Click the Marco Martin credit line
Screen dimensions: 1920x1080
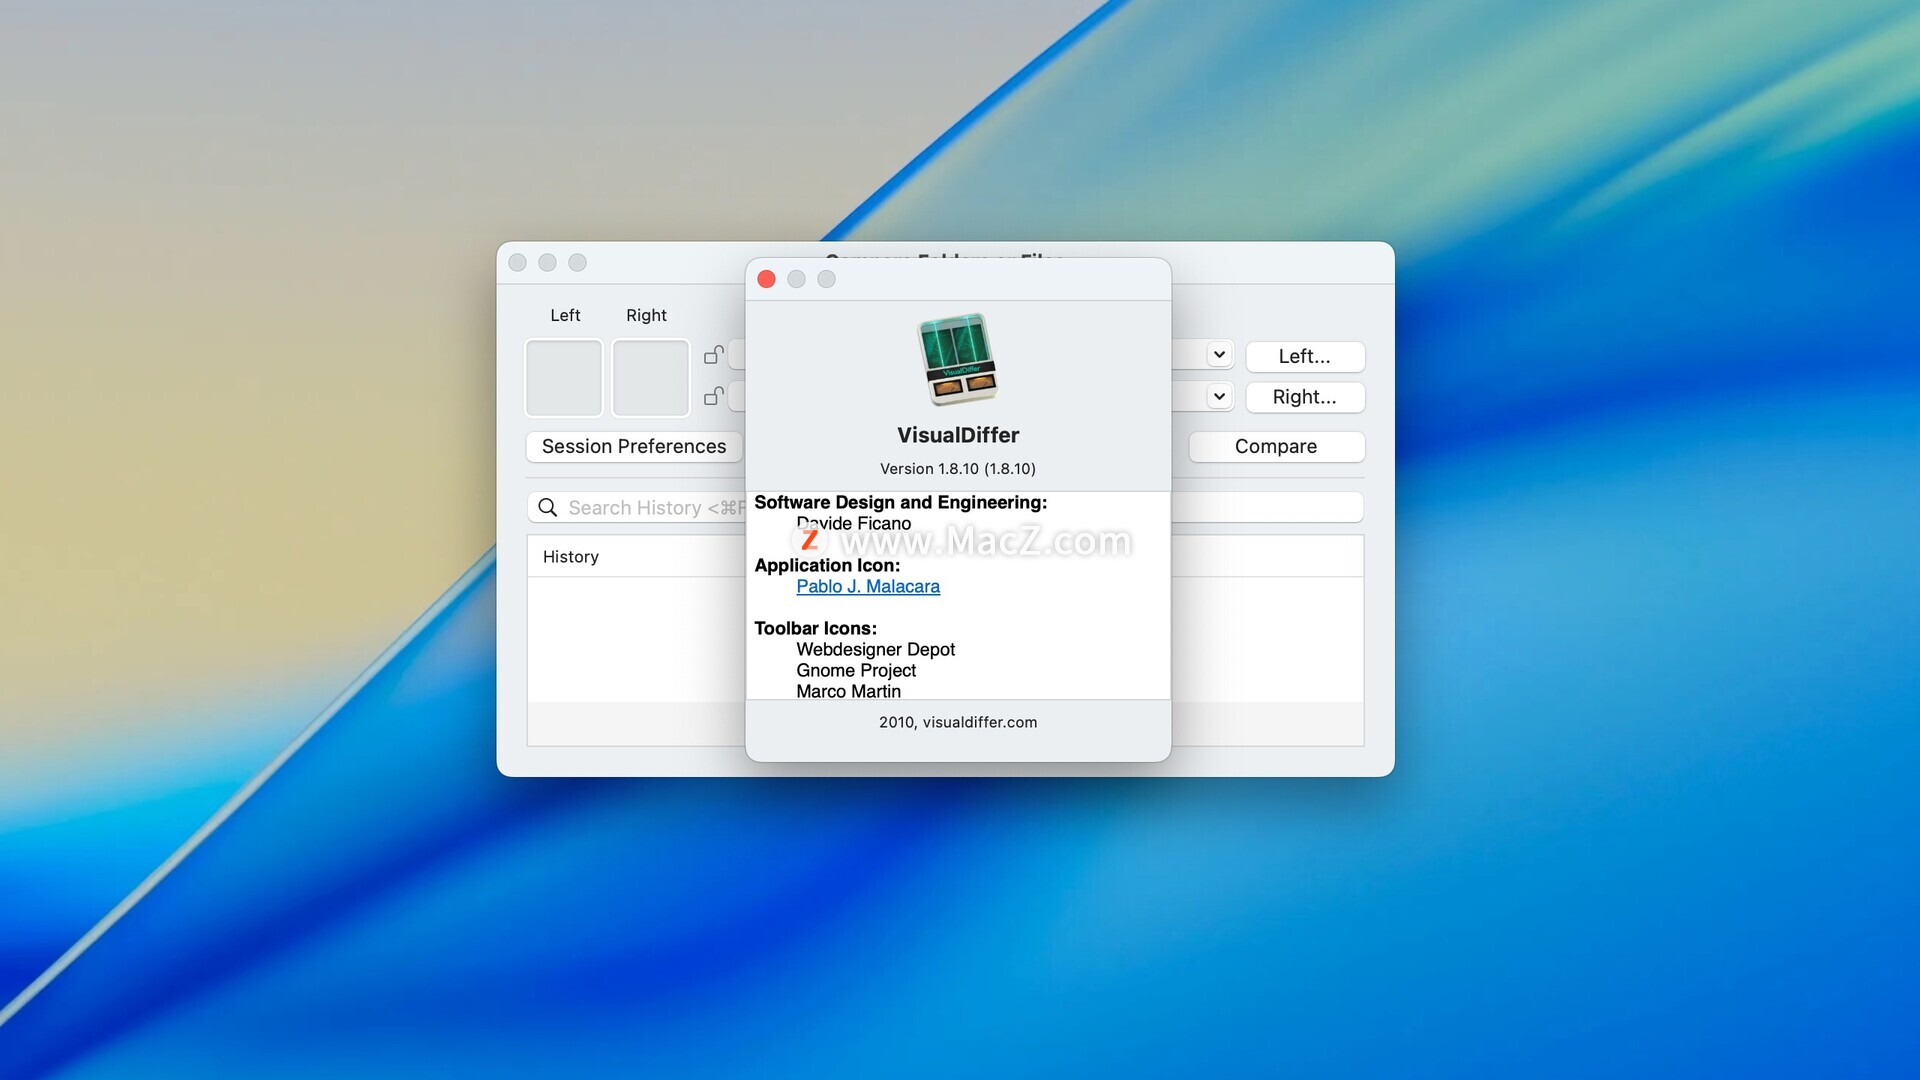[x=849, y=691]
